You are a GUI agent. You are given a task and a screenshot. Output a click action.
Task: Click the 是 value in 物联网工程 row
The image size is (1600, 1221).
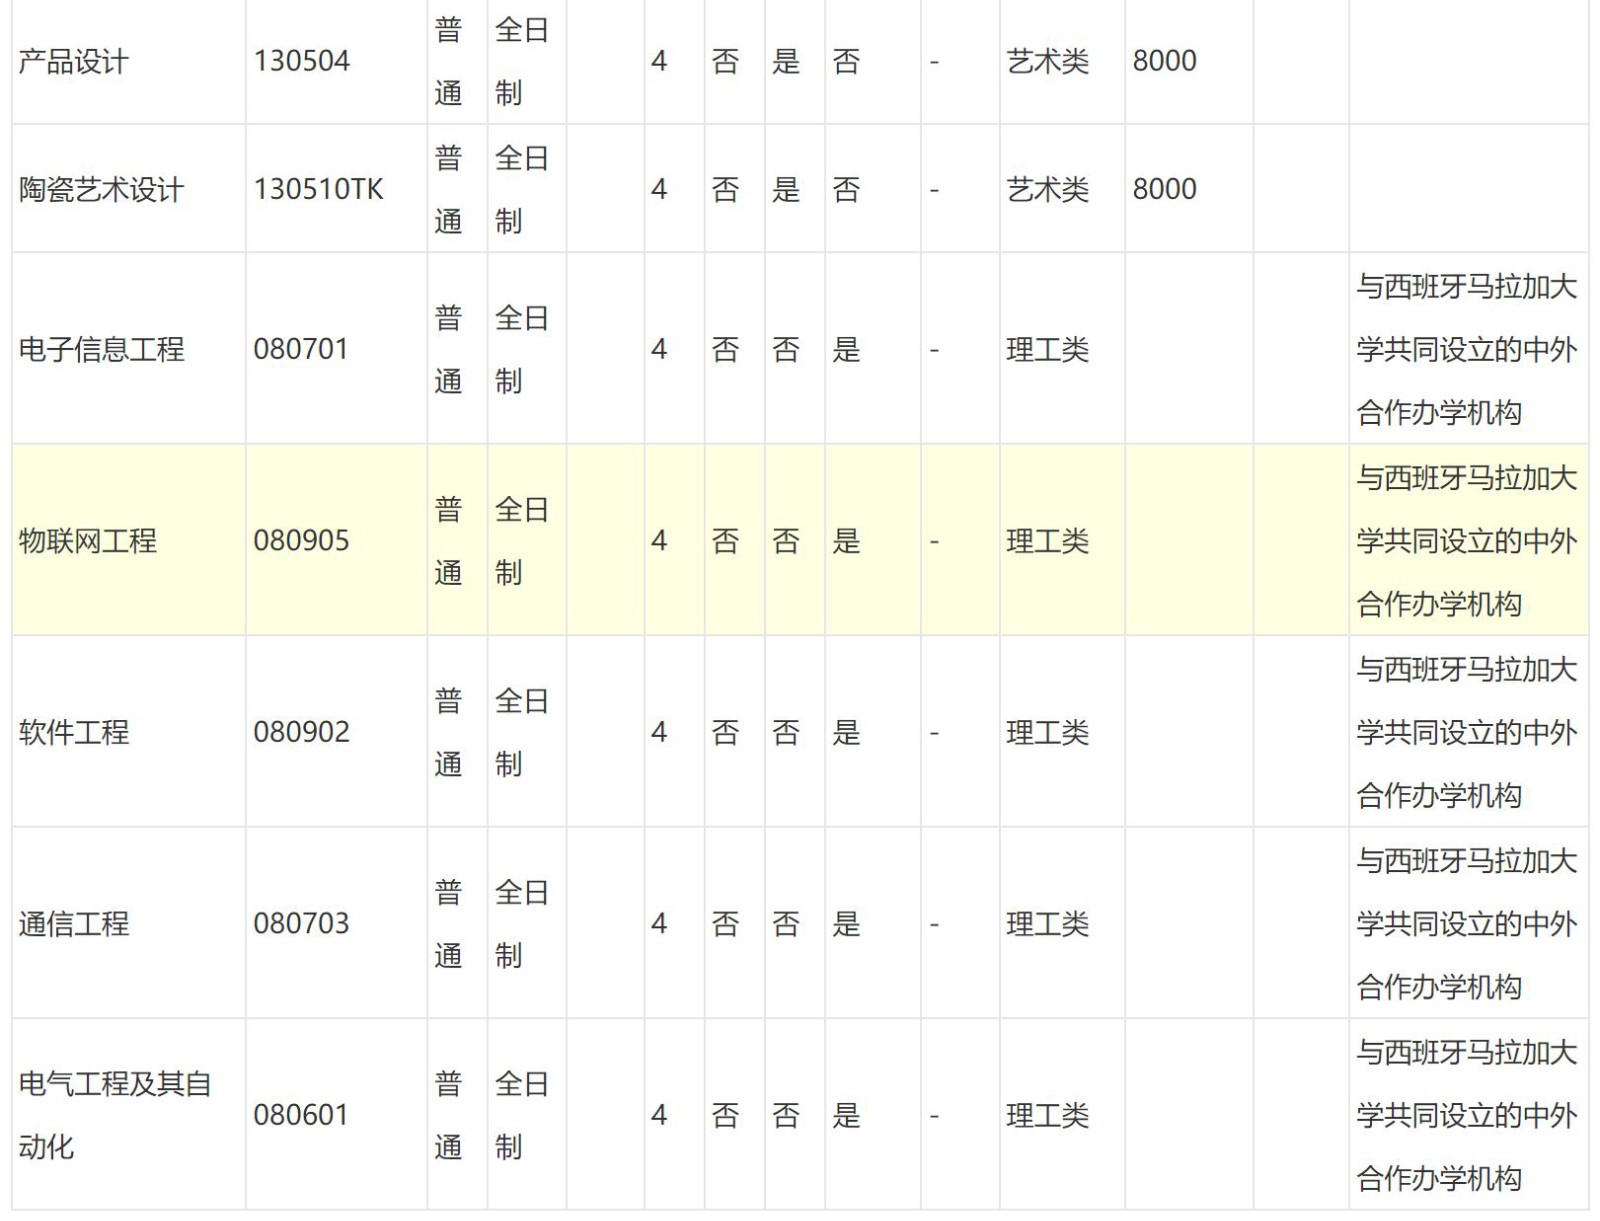tap(846, 541)
